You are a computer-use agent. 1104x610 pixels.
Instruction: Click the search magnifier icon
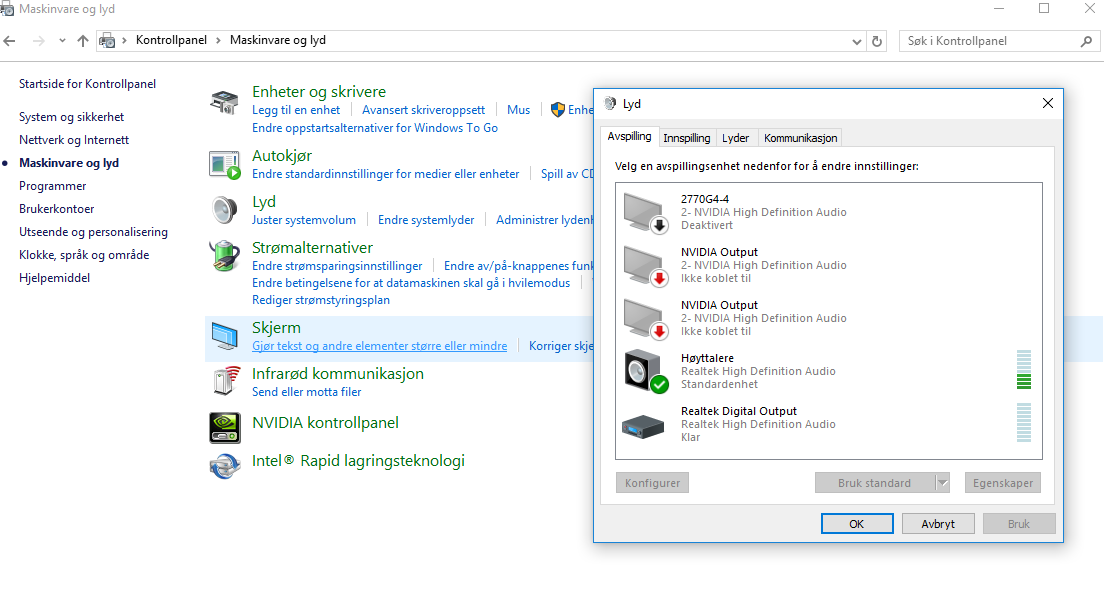1086,42
